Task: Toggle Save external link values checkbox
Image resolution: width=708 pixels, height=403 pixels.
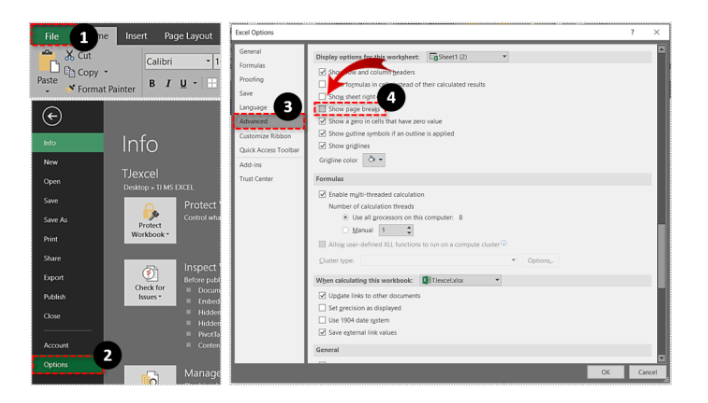Action: pyautogui.click(x=322, y=332)
